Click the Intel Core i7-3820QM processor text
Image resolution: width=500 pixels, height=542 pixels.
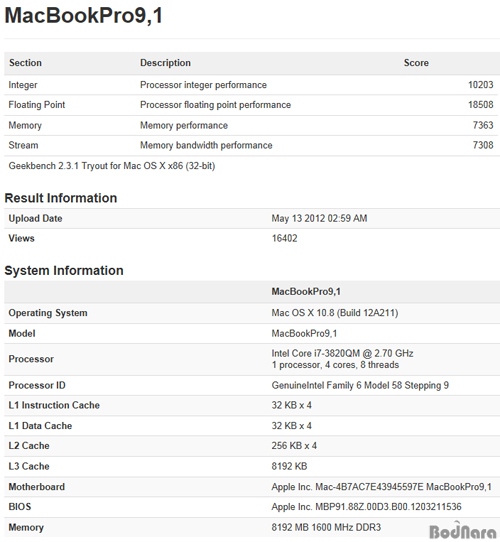click(x=342, y=353)
